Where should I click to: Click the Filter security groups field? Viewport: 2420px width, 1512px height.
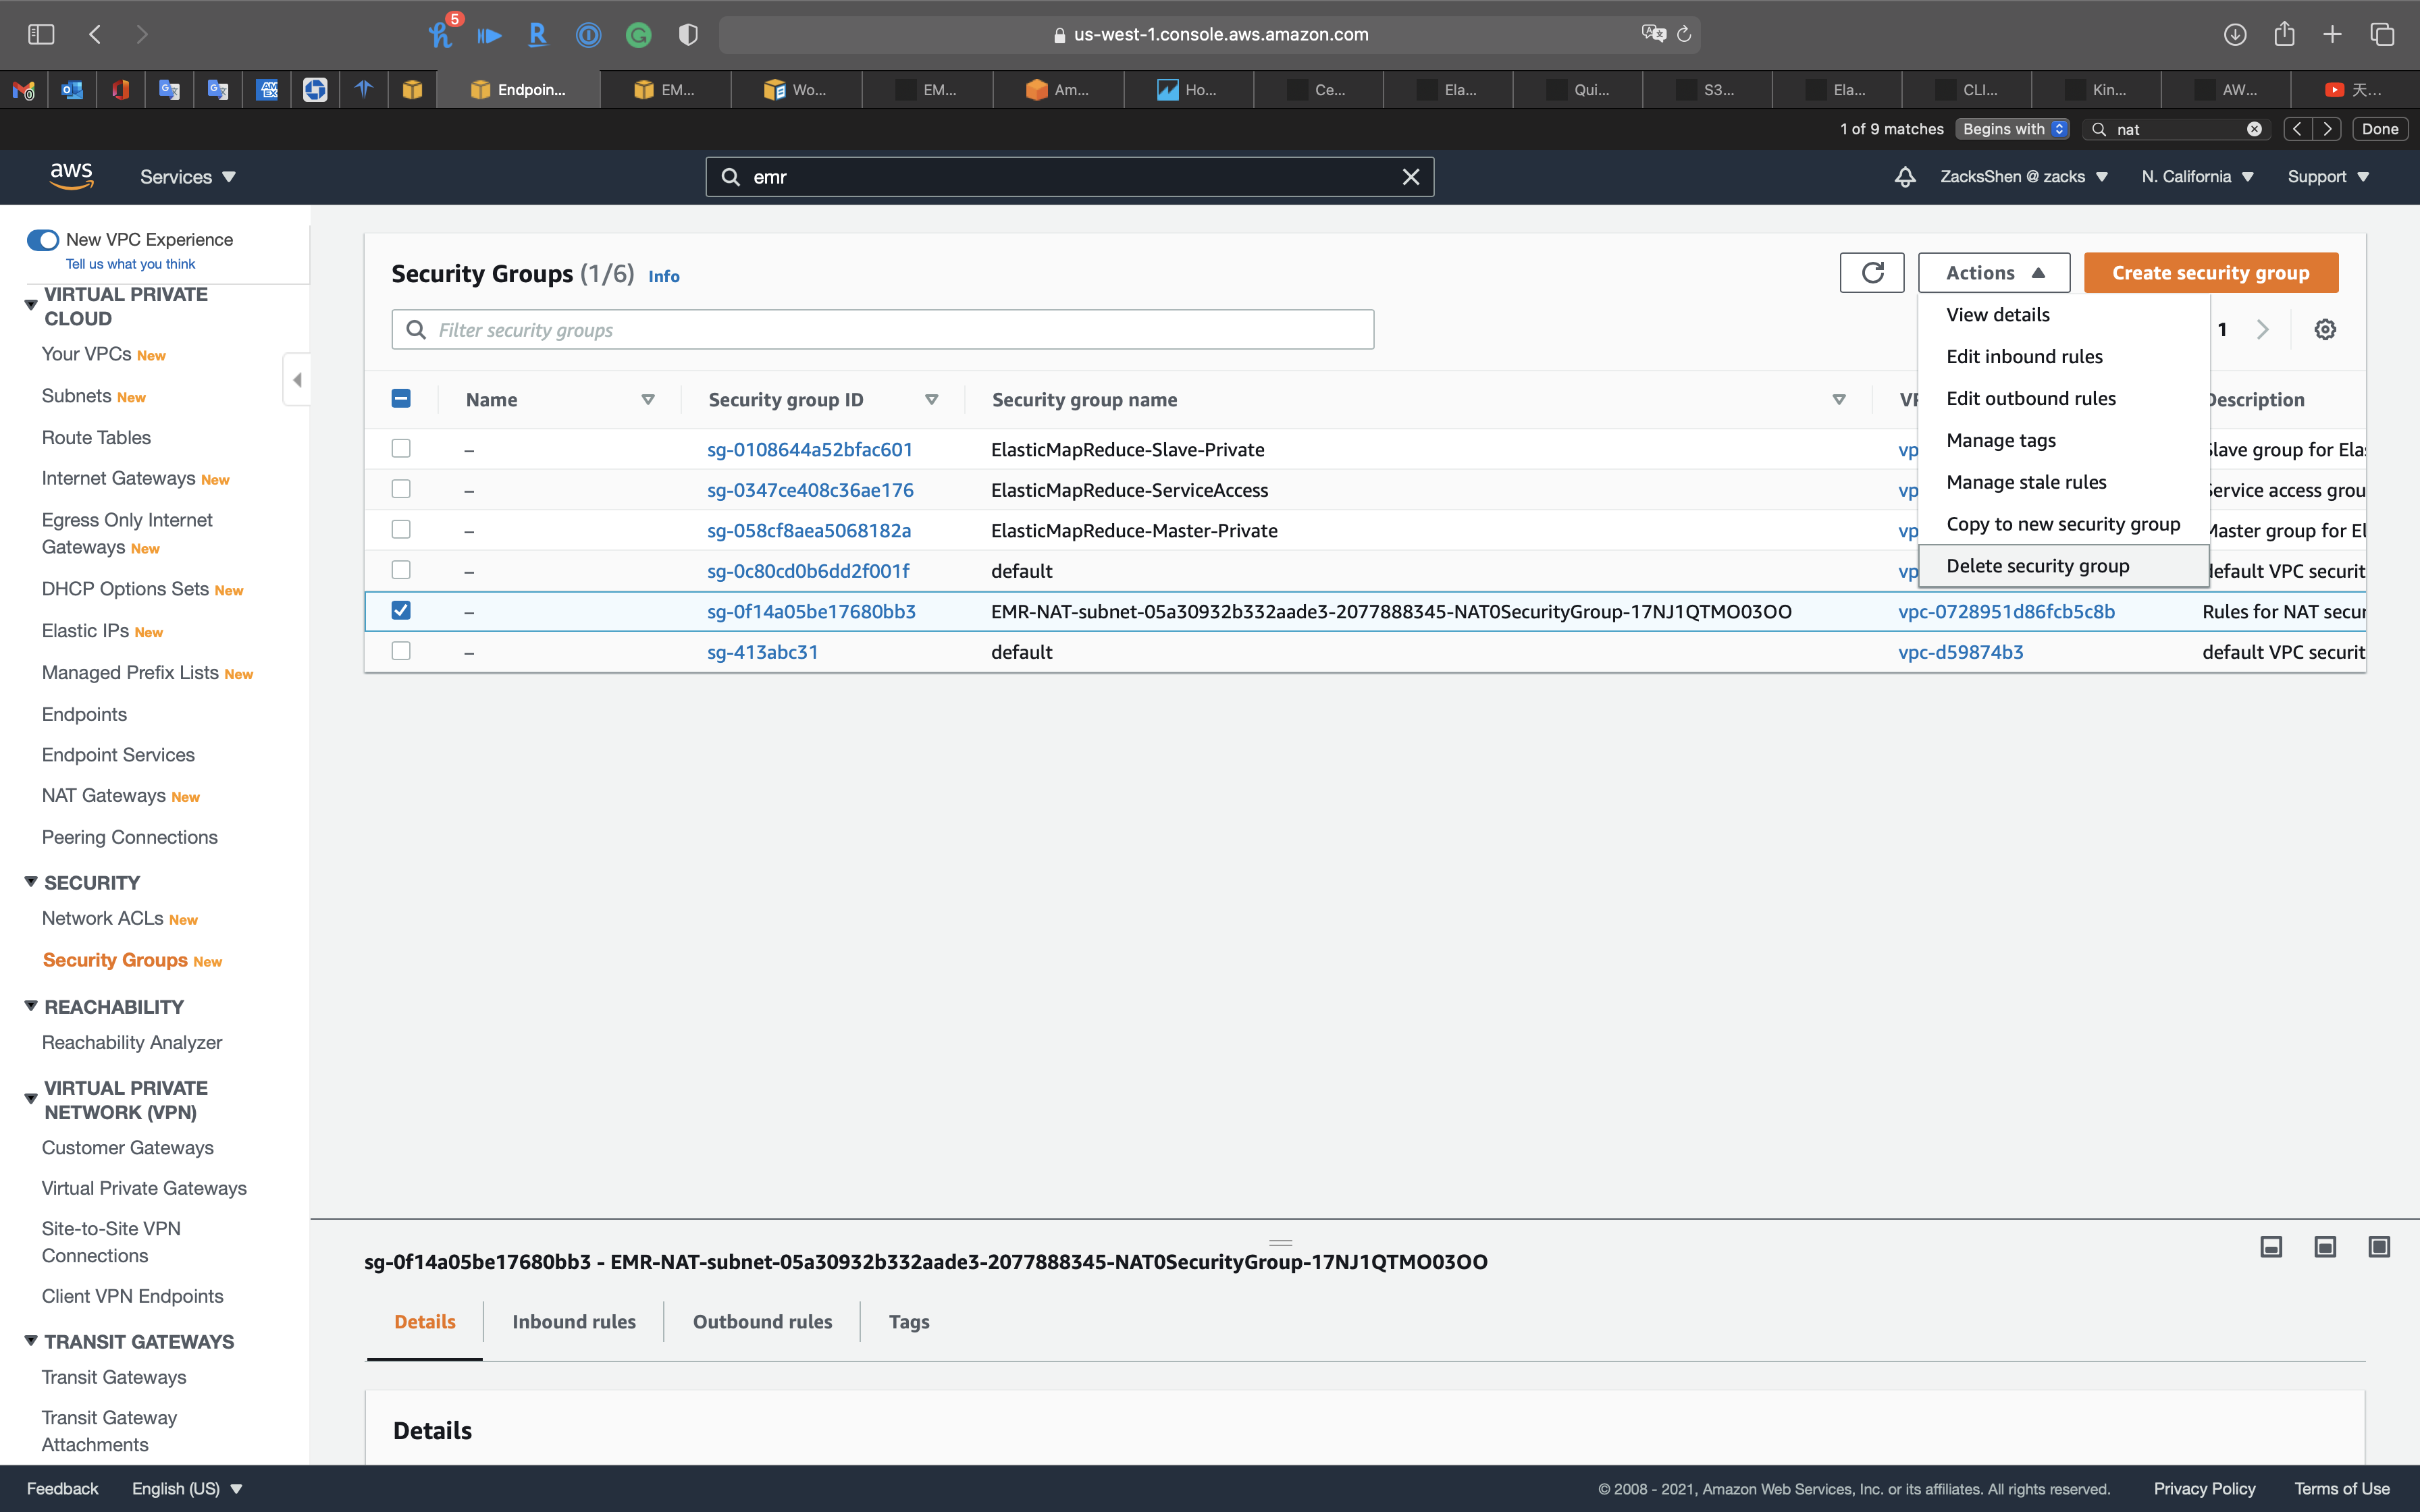coord(882,330)
